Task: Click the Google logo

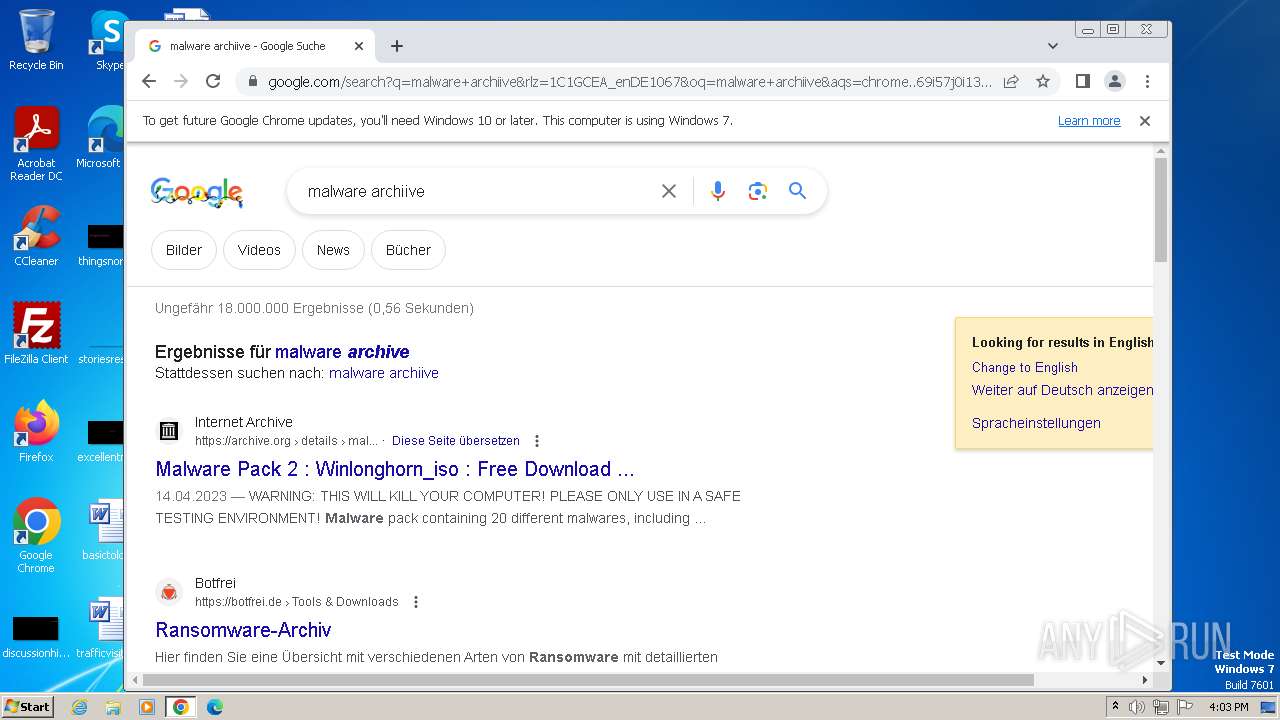Action: (x=197, y=192)
